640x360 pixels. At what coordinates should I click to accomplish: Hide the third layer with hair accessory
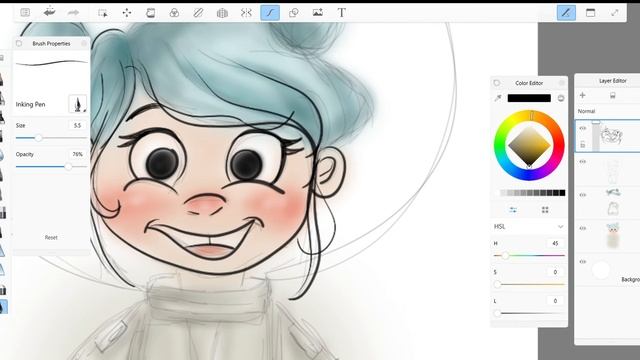click(x=582, y=195)
